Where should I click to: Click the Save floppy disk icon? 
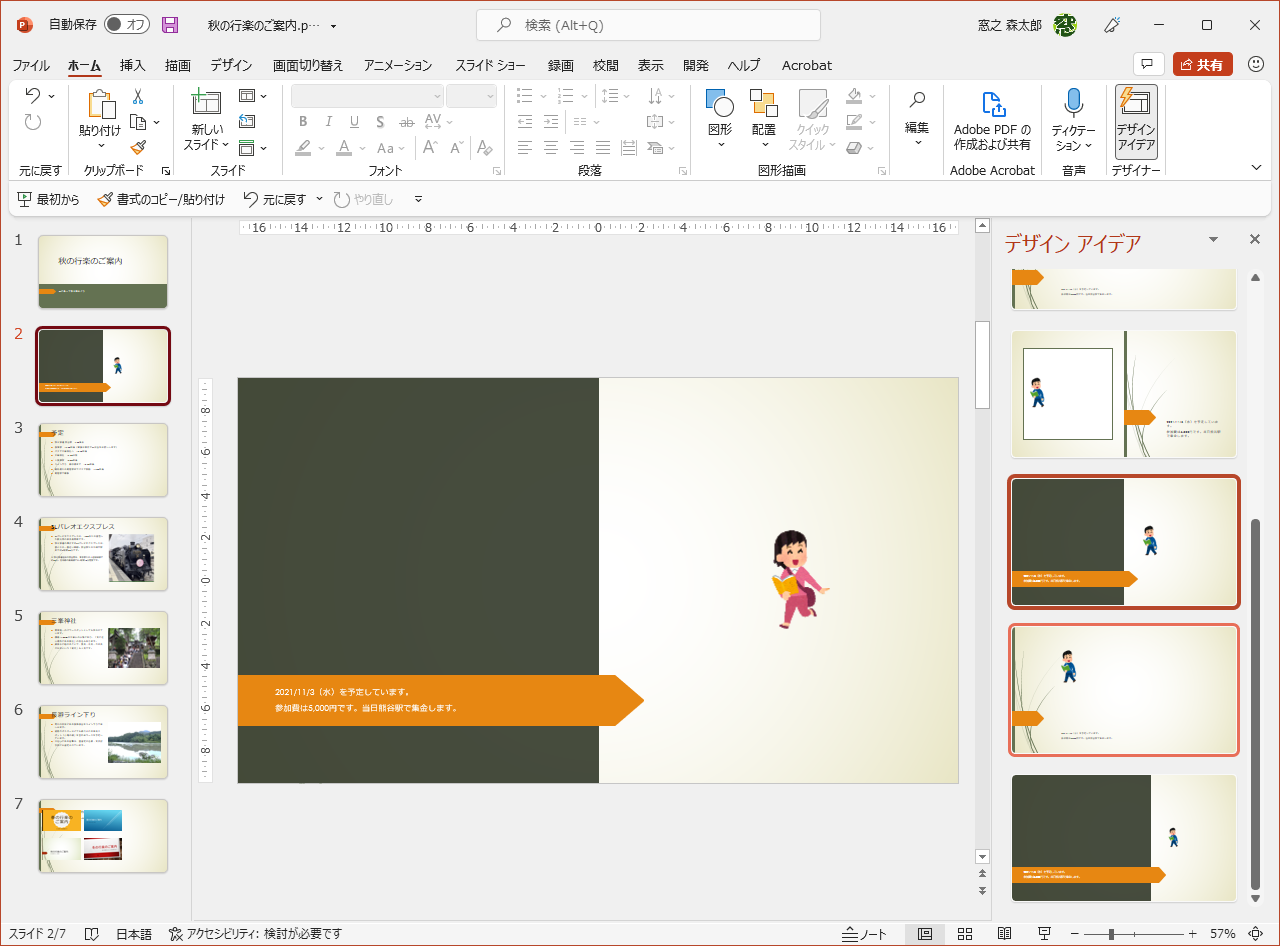170,25
